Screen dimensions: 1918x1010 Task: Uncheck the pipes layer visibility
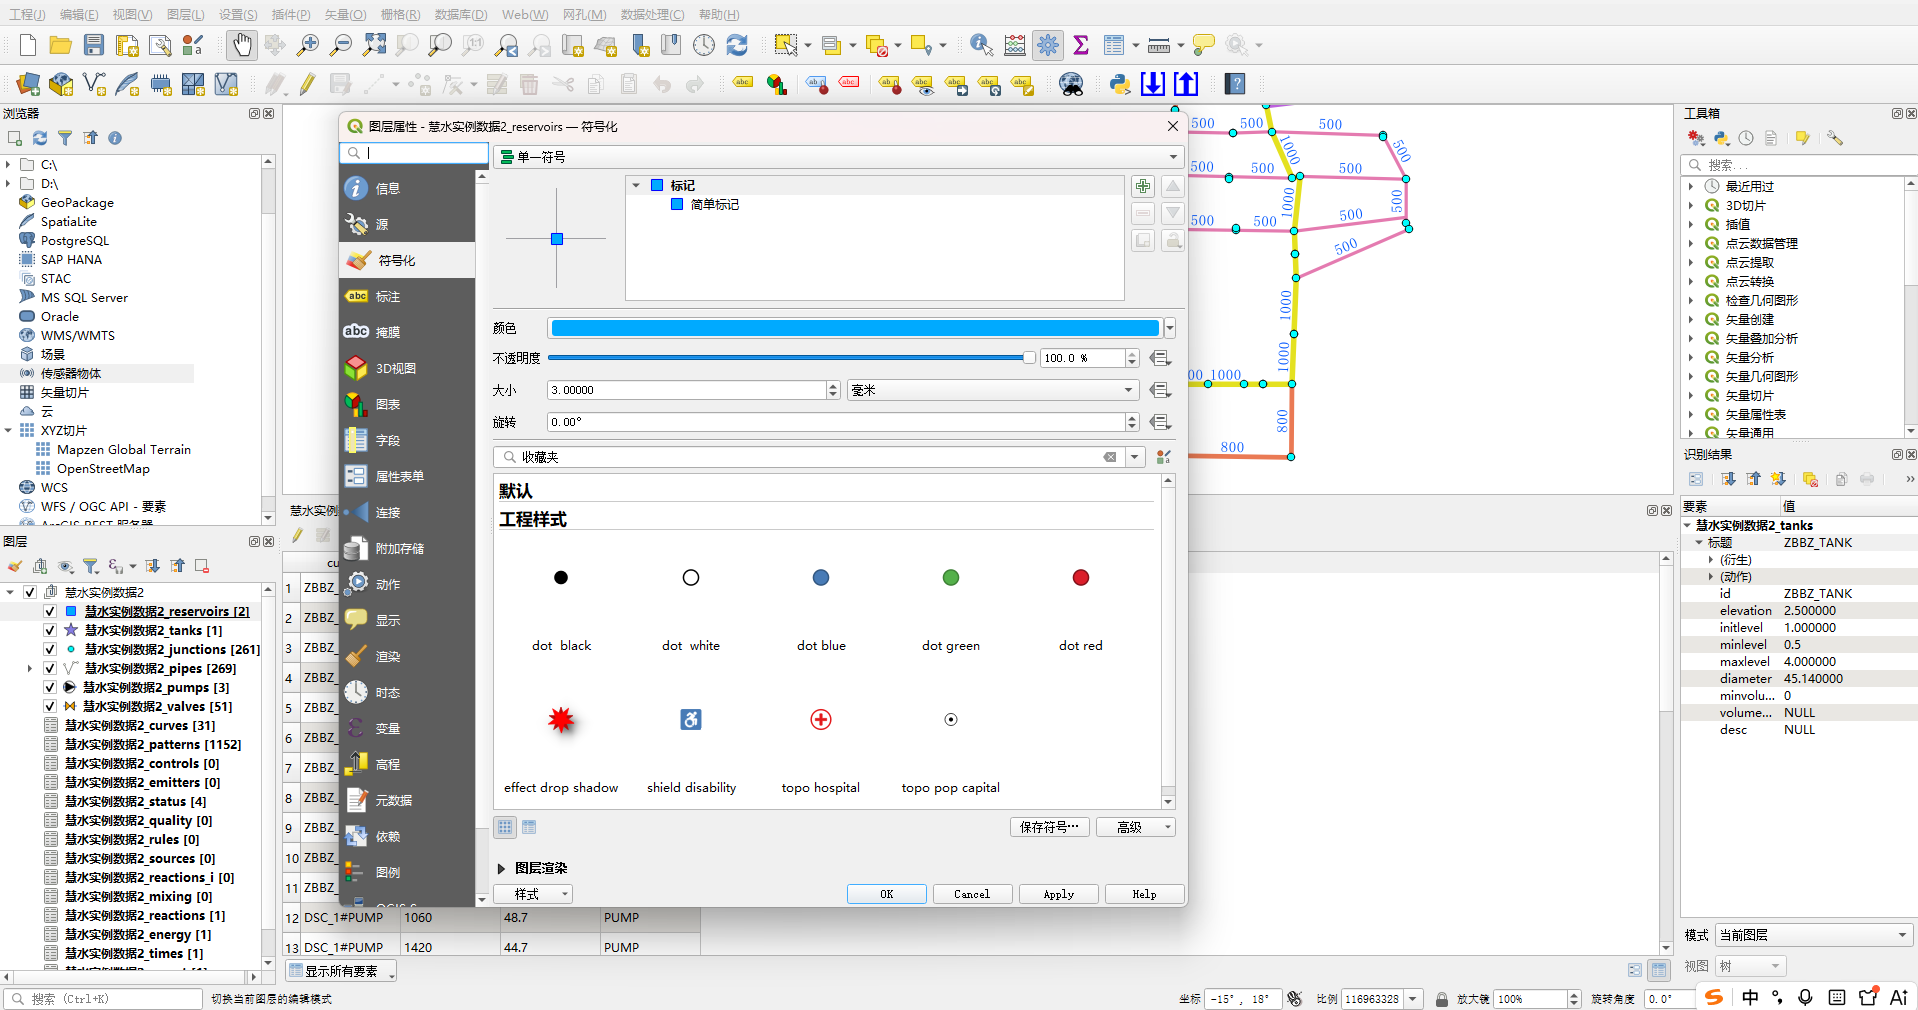[x=50, y=668]
